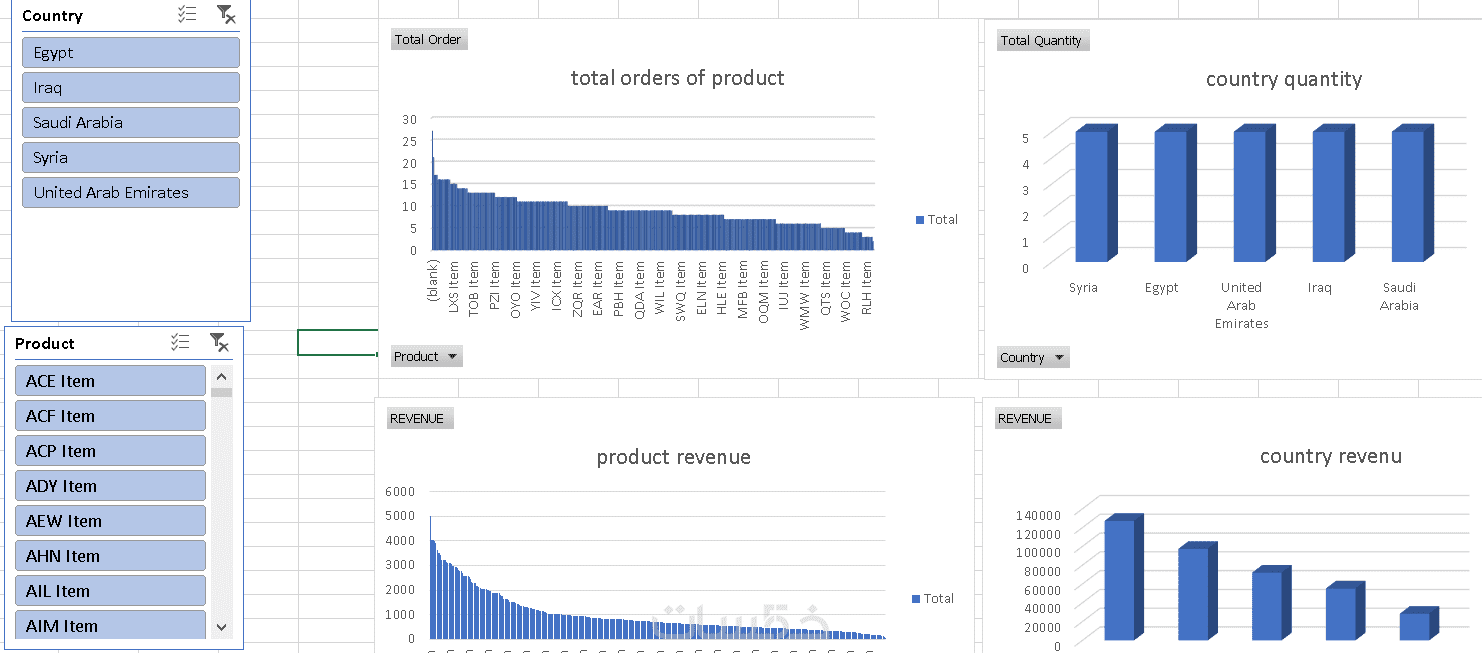The height and width of the screenshot is (653, 1482).
Task: Open the Product field dropdown on chart
Action: [x=426, y=357]
